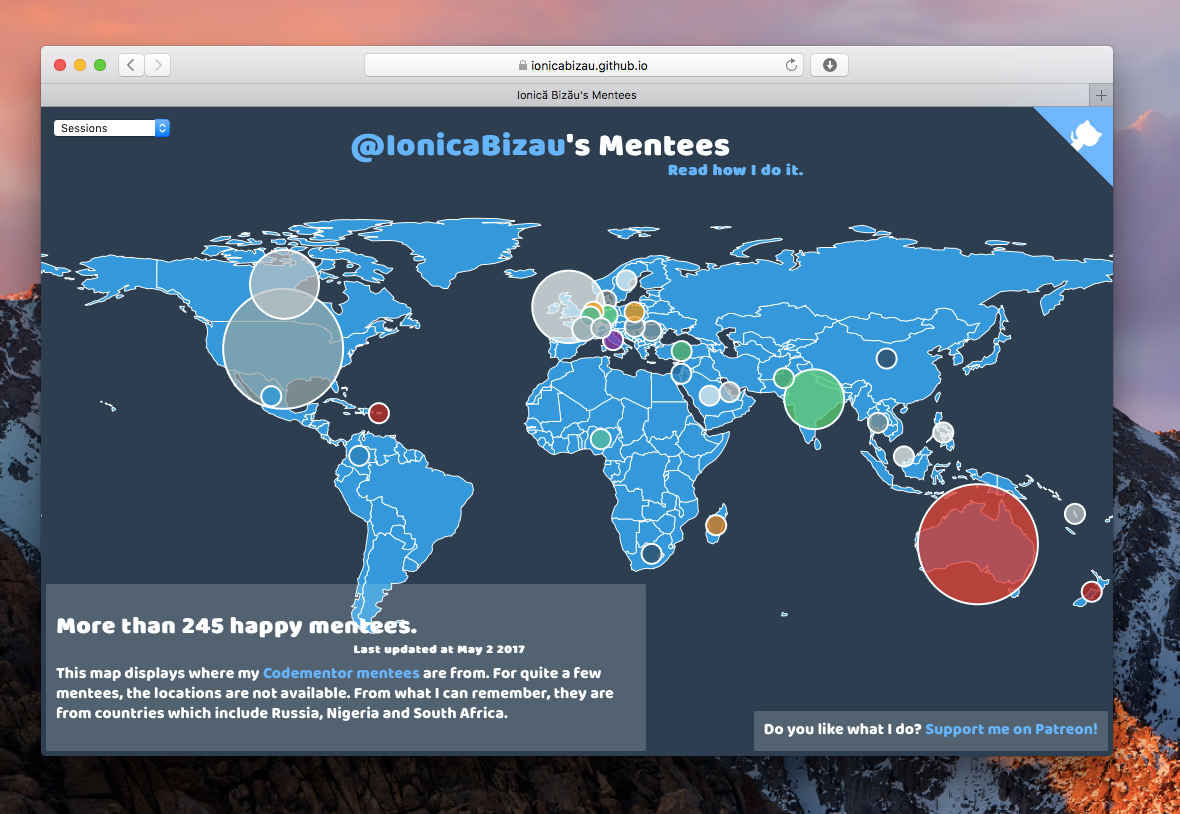Select the bubble on South Africa
Screen dimensions: 1180x814
[652, 554]
